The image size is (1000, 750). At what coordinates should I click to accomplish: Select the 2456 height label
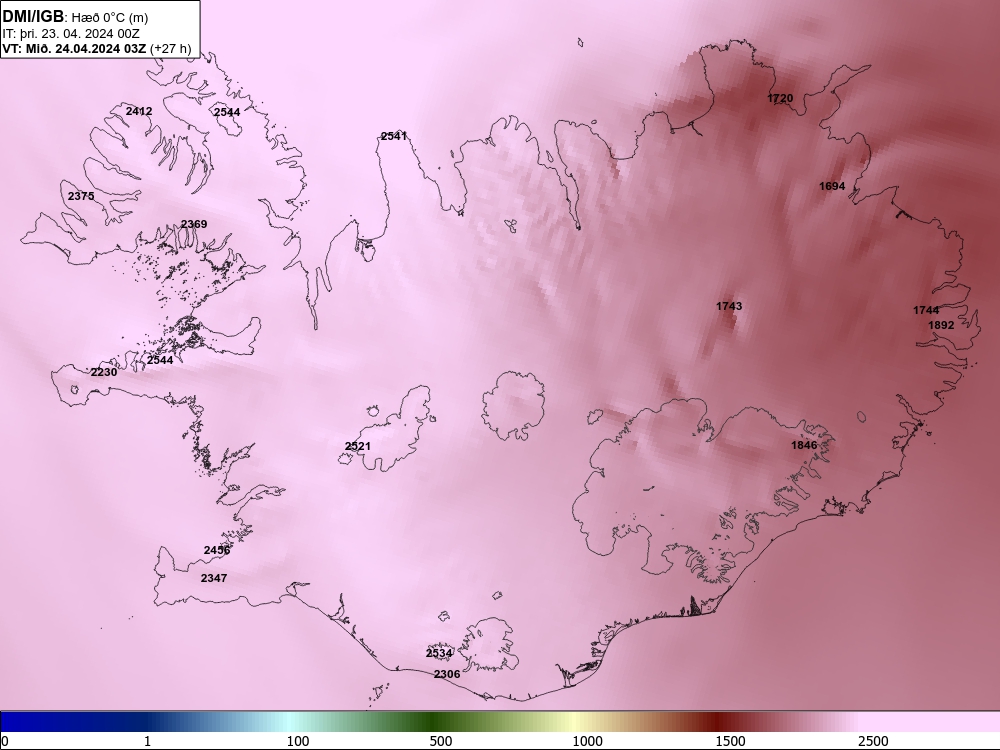pyautogui.click(x=217, y=550)
